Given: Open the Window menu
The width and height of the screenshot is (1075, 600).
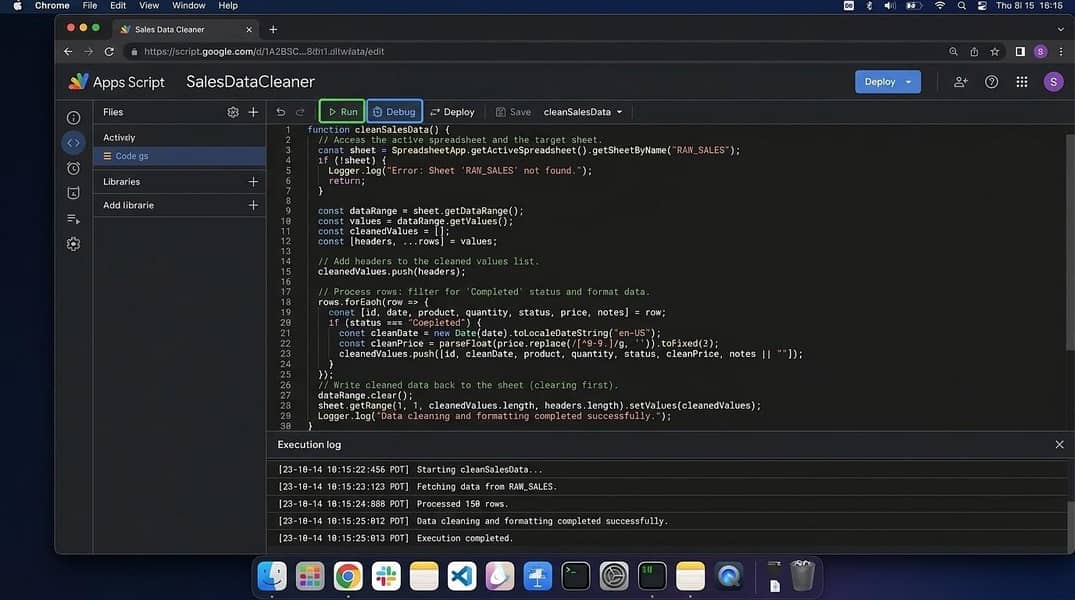Looking at the screenshot, I should coord(189,5).
